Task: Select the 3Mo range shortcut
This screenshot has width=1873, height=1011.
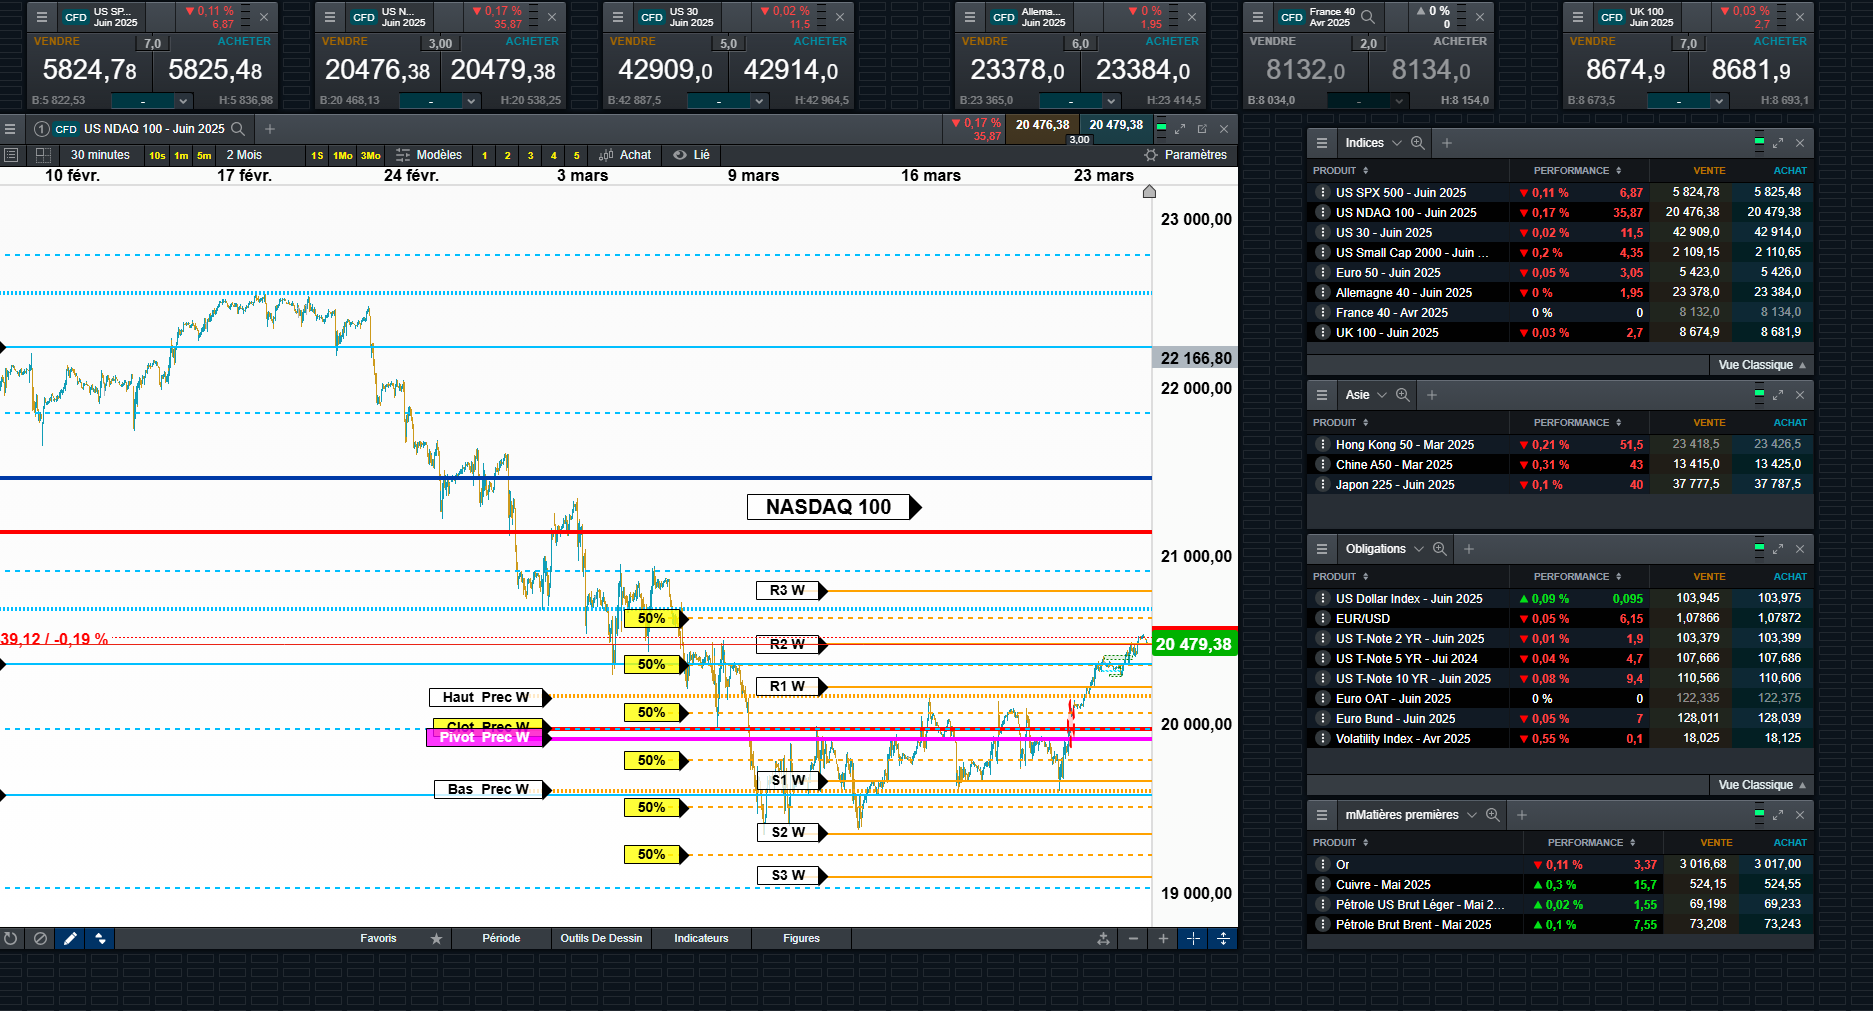Action: [x=371, y=156]
